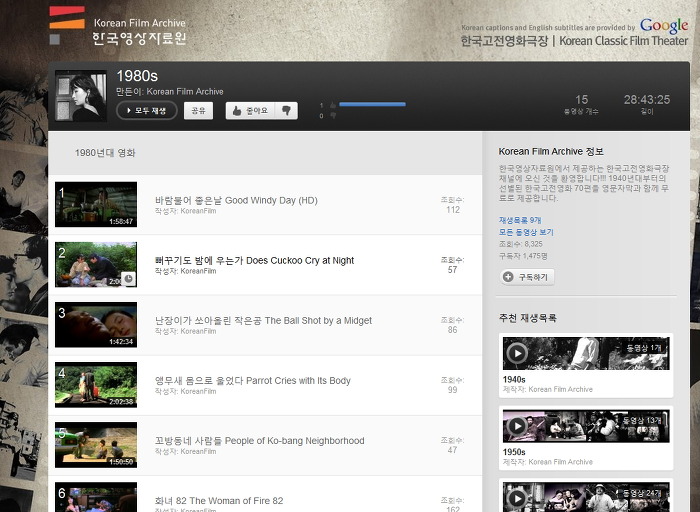
Task: Open Does Cuckoo Cry at Night title
Action: click(x=254, y=260)
